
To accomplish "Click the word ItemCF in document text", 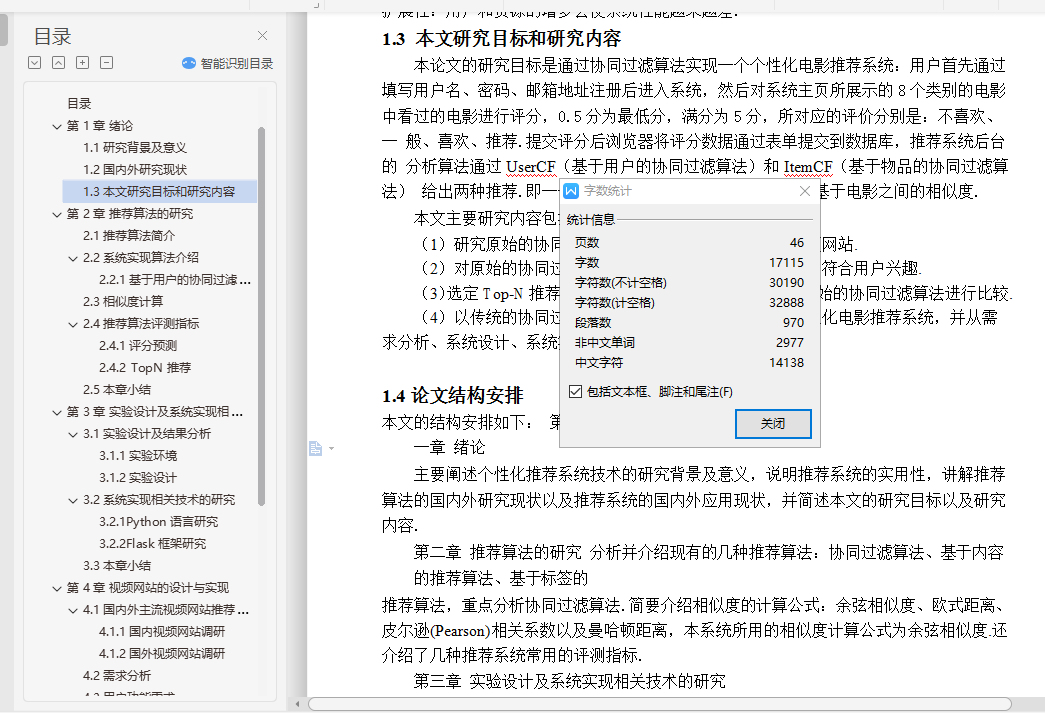I will [808, 167].
